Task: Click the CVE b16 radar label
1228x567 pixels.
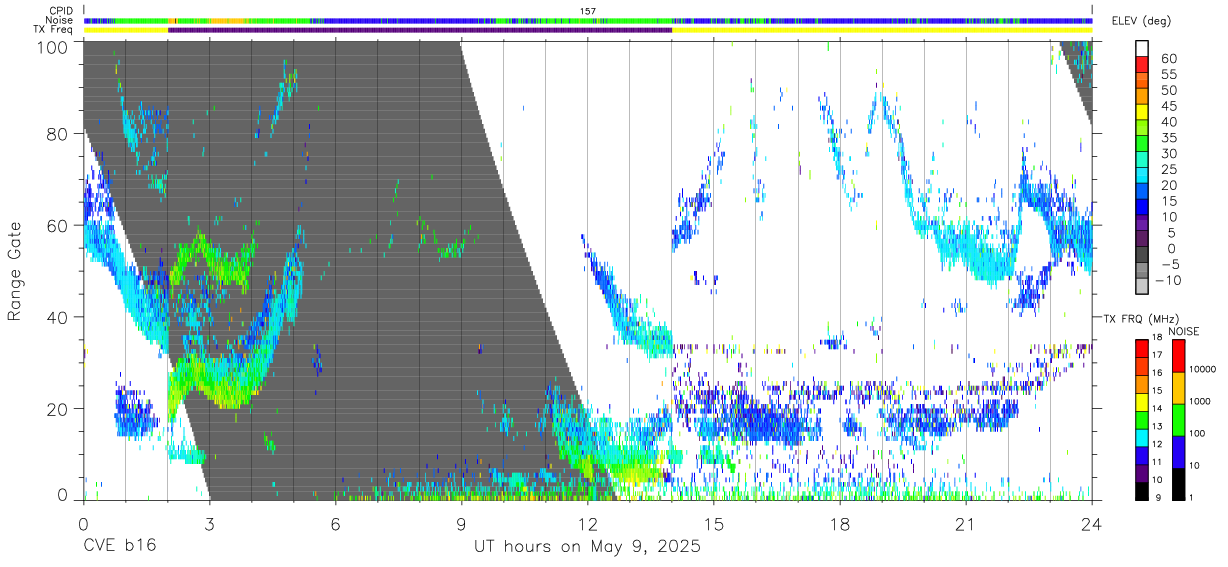Action: pyautogui.click(x=119, y=547)
